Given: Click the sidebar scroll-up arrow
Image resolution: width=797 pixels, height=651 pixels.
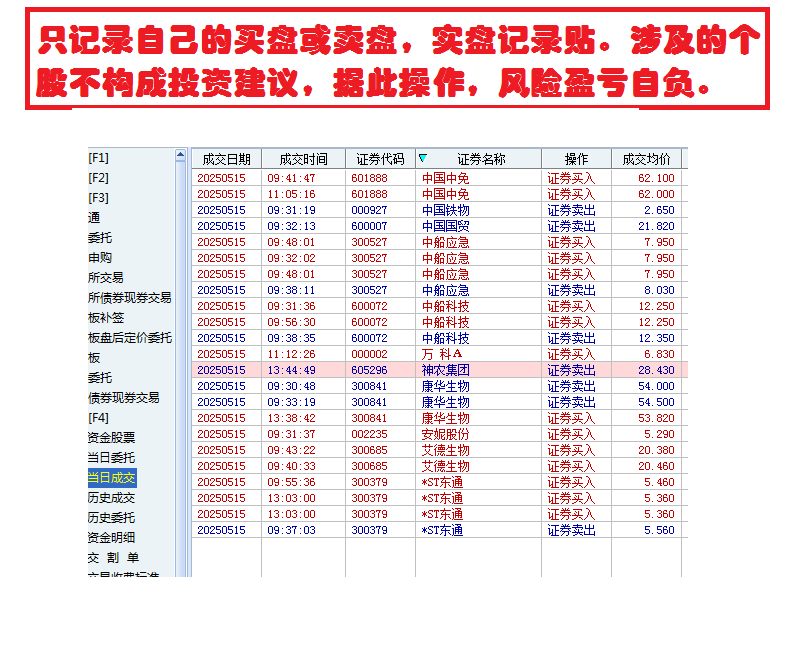Looking at the screenshot, I should [x=180, y=155].
